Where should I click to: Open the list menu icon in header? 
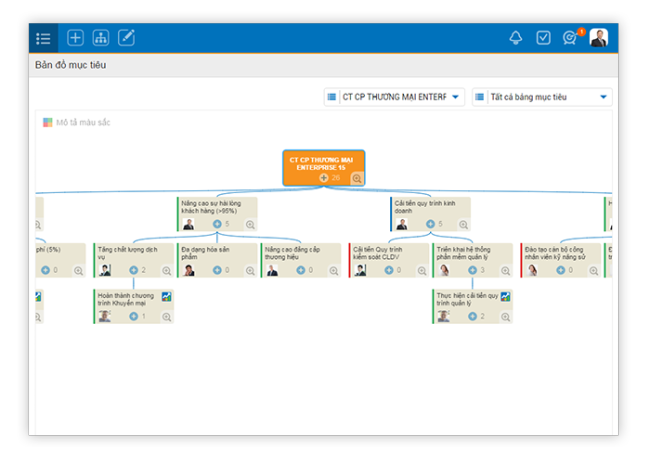pyautogui.click(x=43, y=38)
